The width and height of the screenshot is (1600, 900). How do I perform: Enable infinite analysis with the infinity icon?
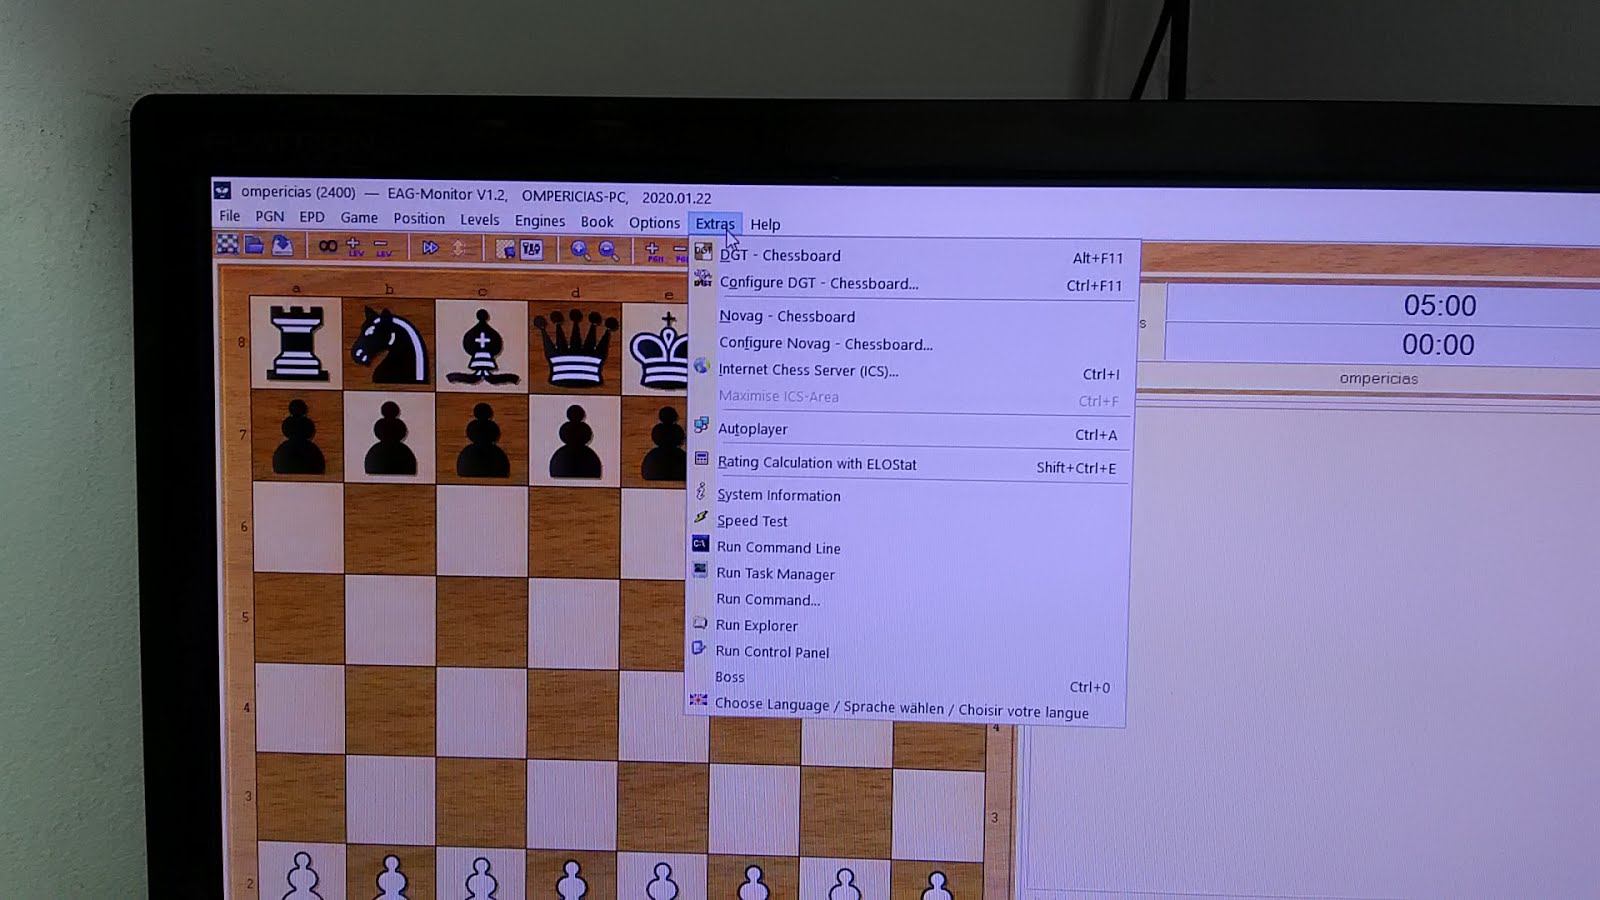pyautogui.click(x=327, y=246)
